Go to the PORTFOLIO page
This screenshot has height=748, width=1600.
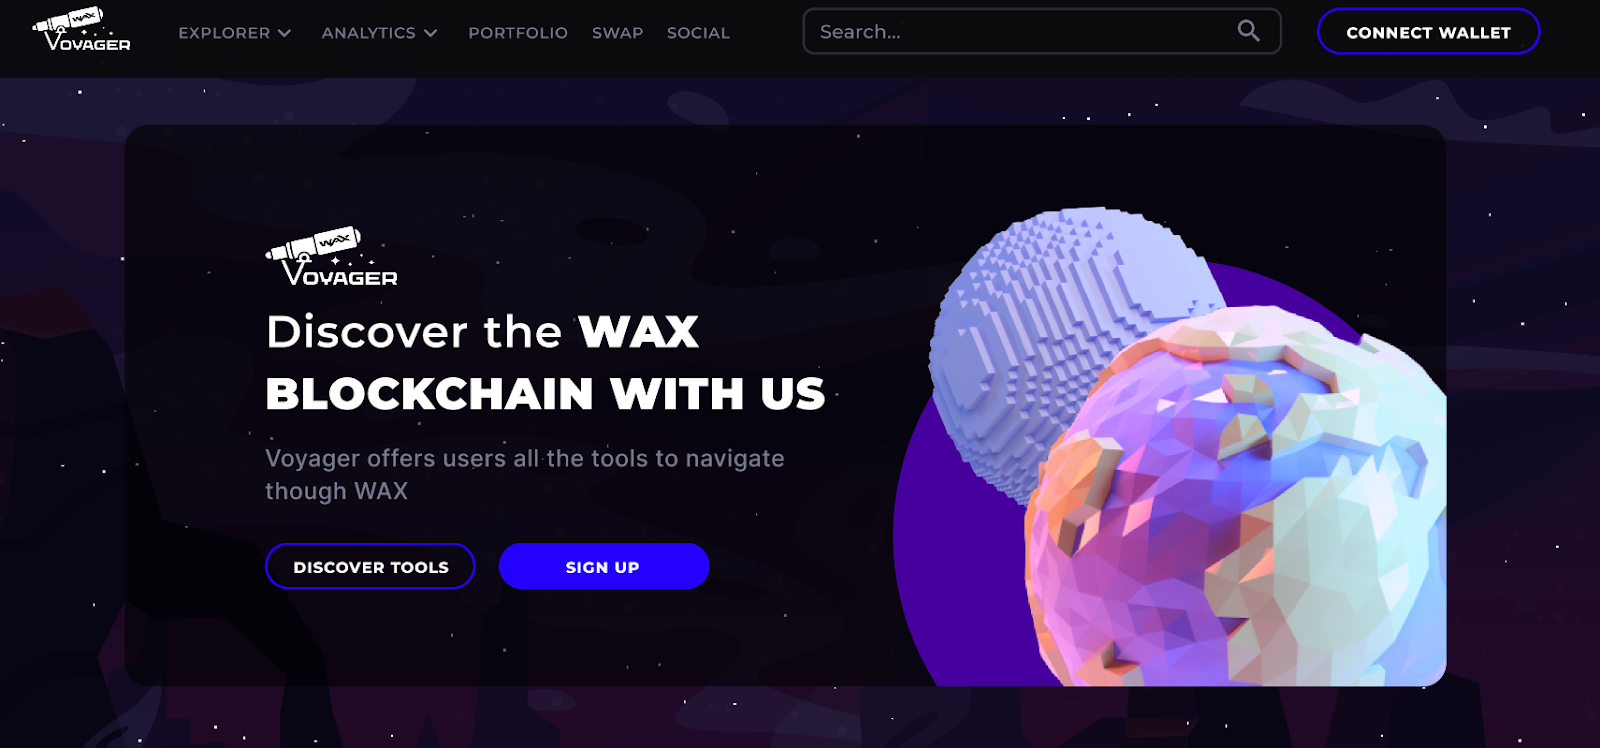click(x=518, y=33)
